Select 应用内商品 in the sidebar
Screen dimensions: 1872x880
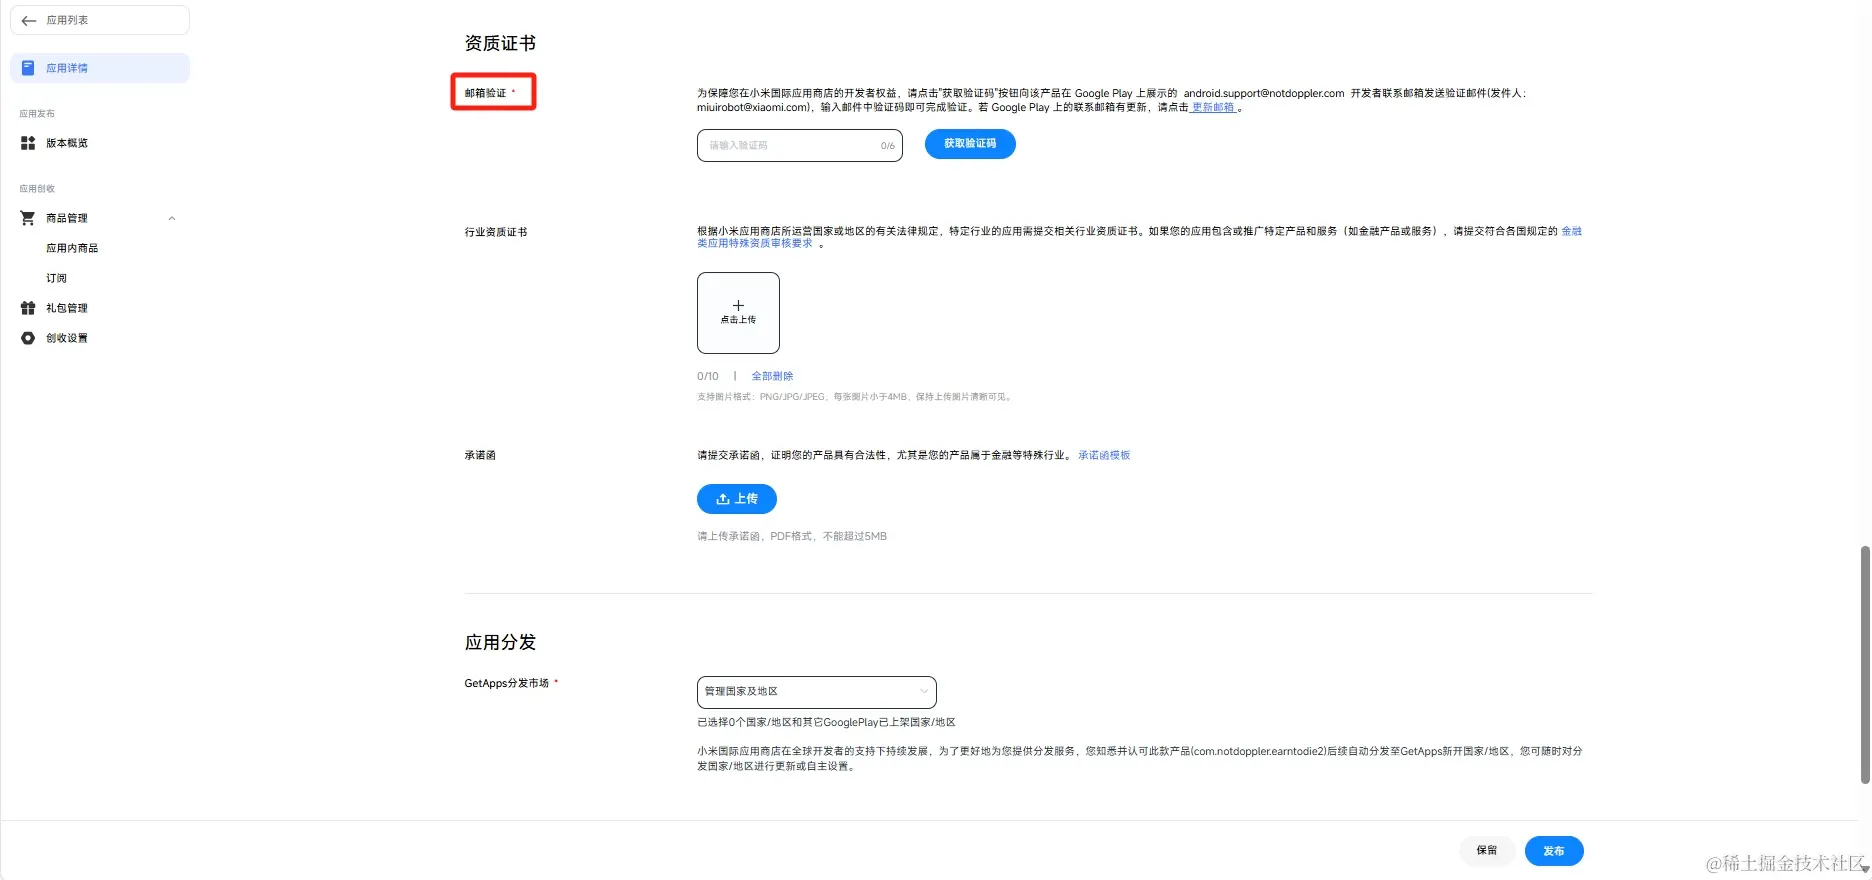tap(72, 248)
